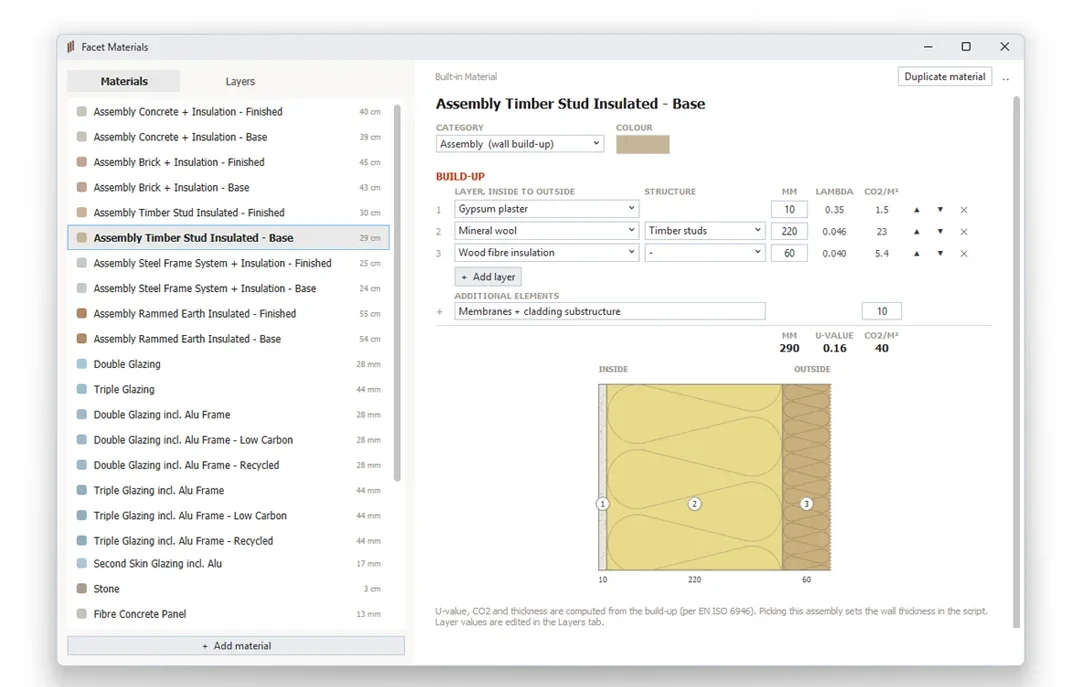Move Wood fibre insulation layer up
Viewport: 1080px width, 687px height.
[916, 254]
